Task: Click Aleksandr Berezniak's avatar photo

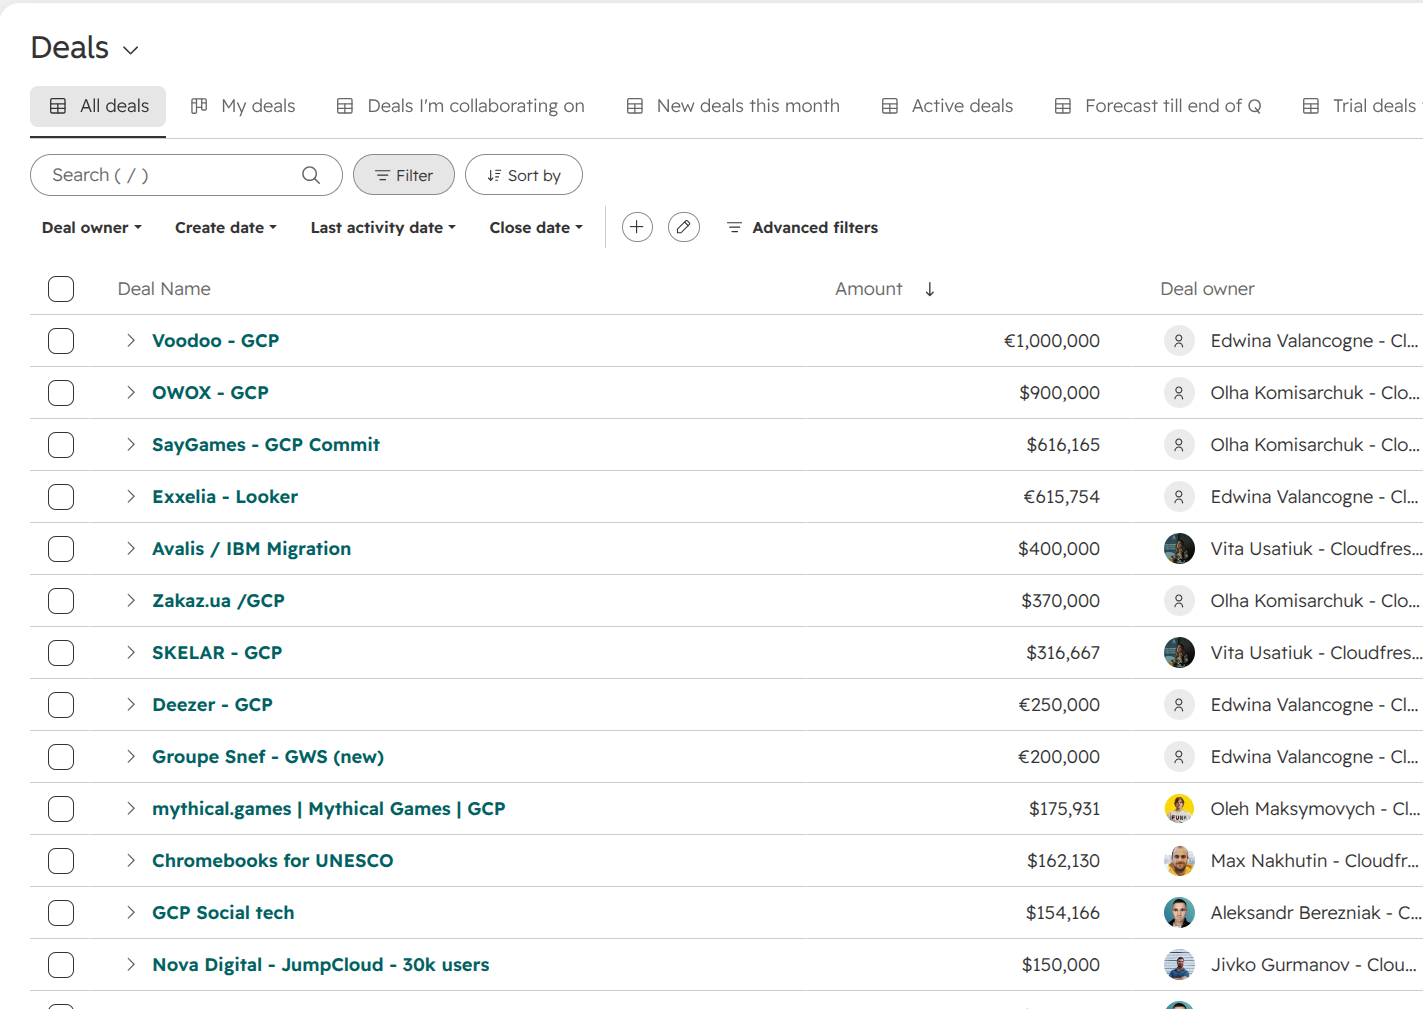Action: point(1179,913)
